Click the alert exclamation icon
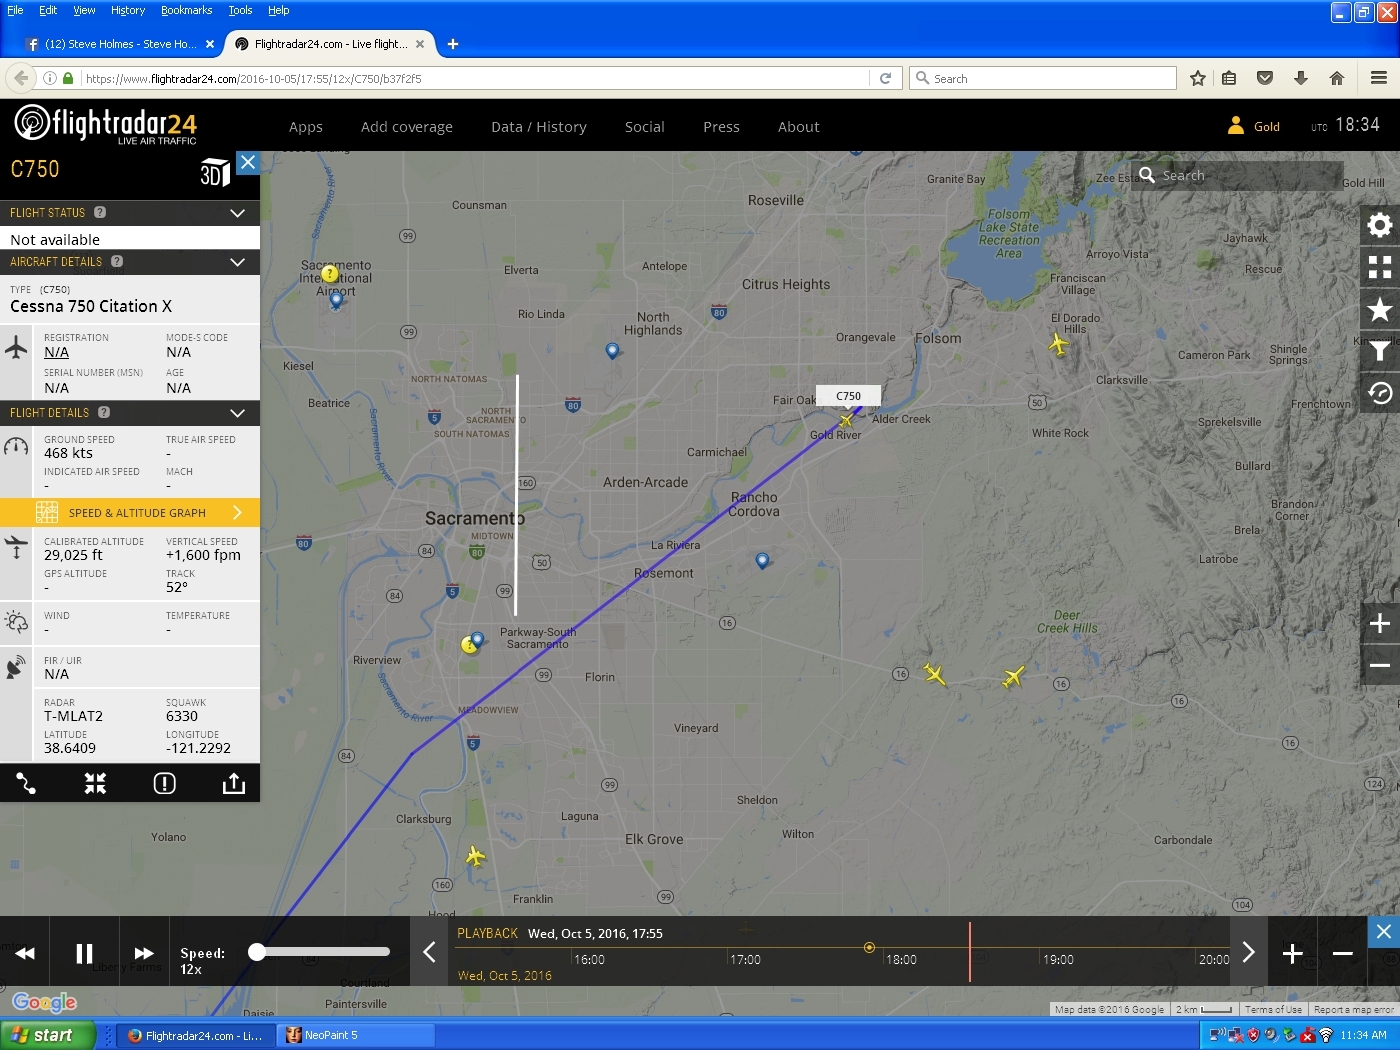This screenshot has height=1050, width=1400. click(165, 783)
